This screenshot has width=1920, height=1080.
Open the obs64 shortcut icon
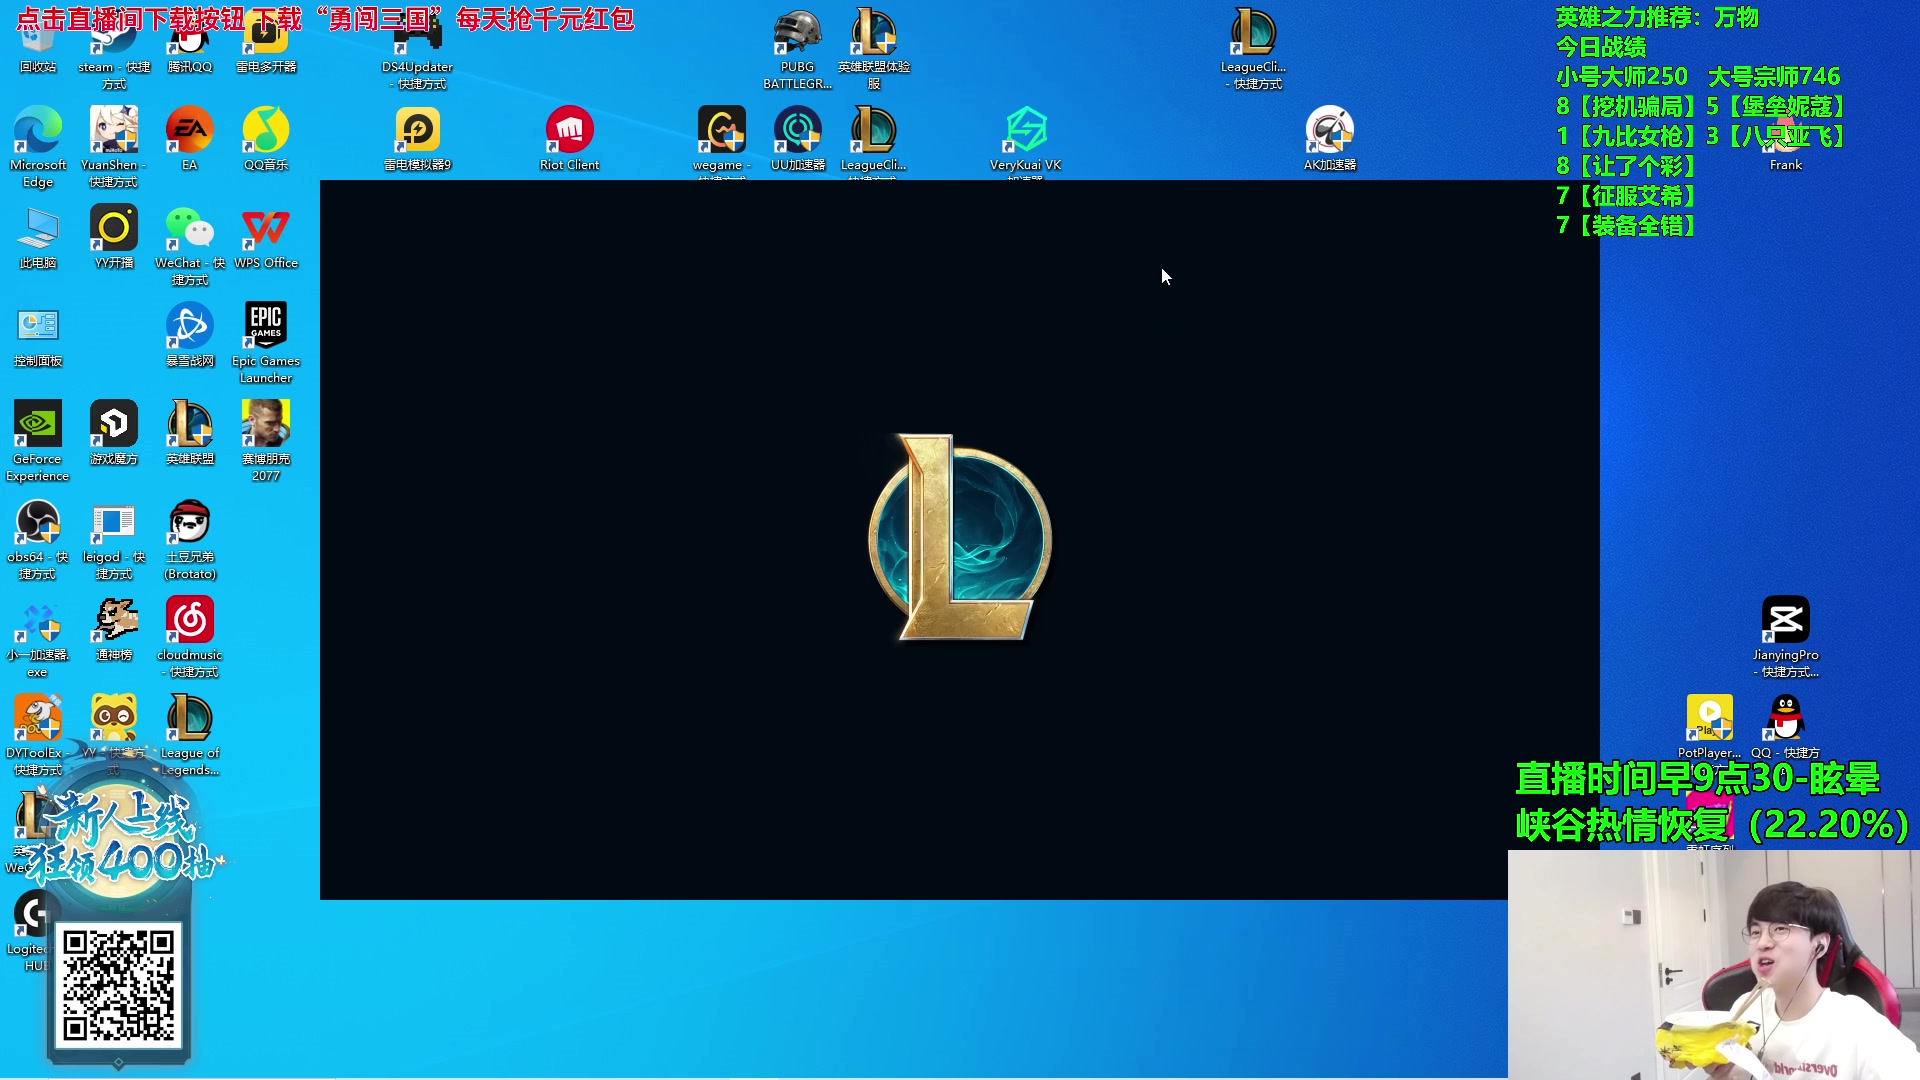point(38,538)
